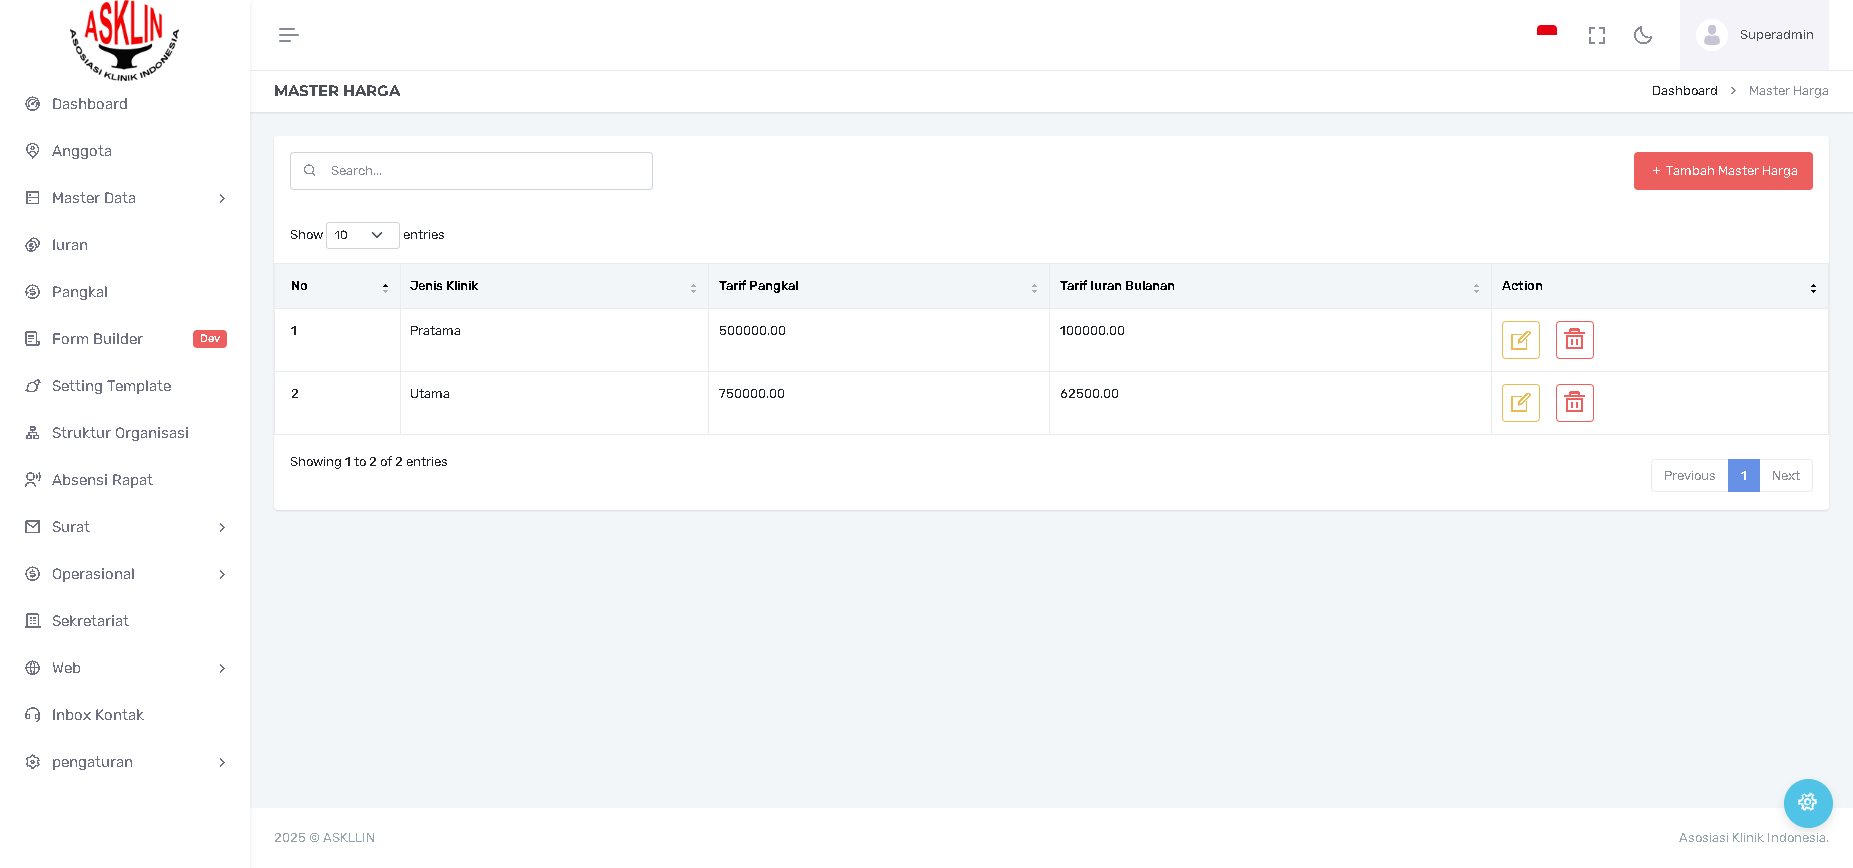Expand the Master Data sidebar submenu
Viewport: 1853px width, 868px height.
[x=125, y=198]
